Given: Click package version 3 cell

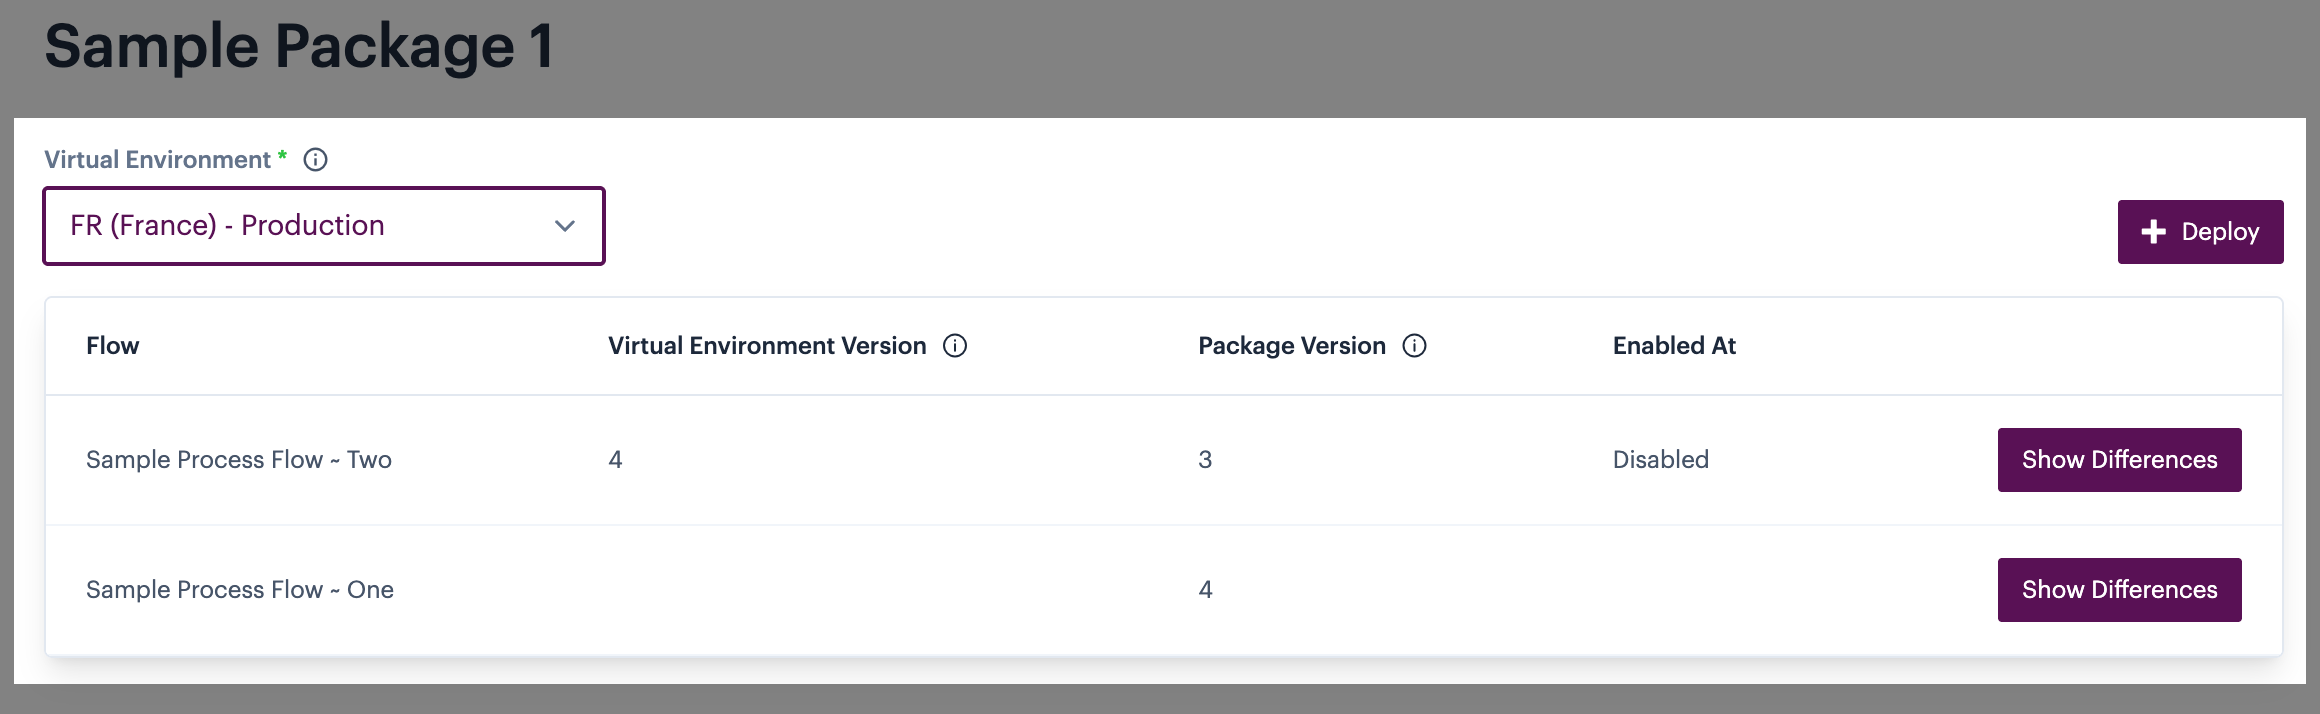Looking at the screenshot, I should 1205,460.
